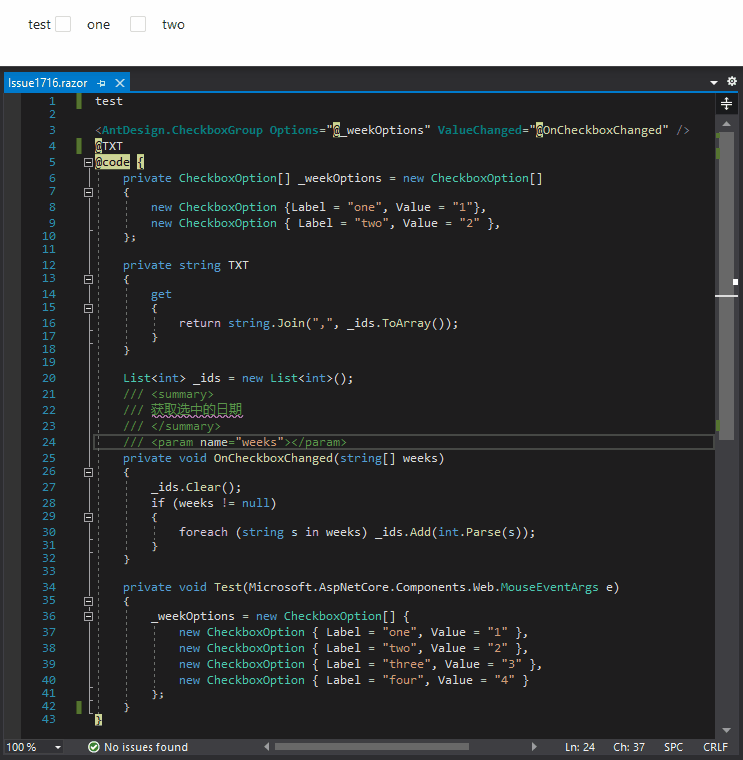Pin the Issue1716.razor tab
This screenshot has width=743, height=760.
(x=101, y=83)
